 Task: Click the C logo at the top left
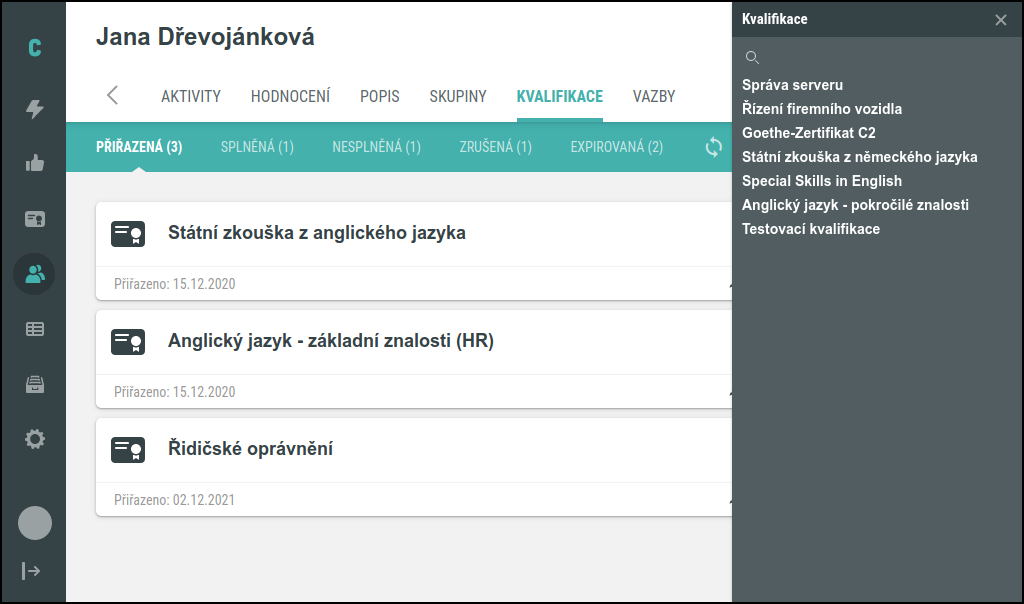point(33,45)
